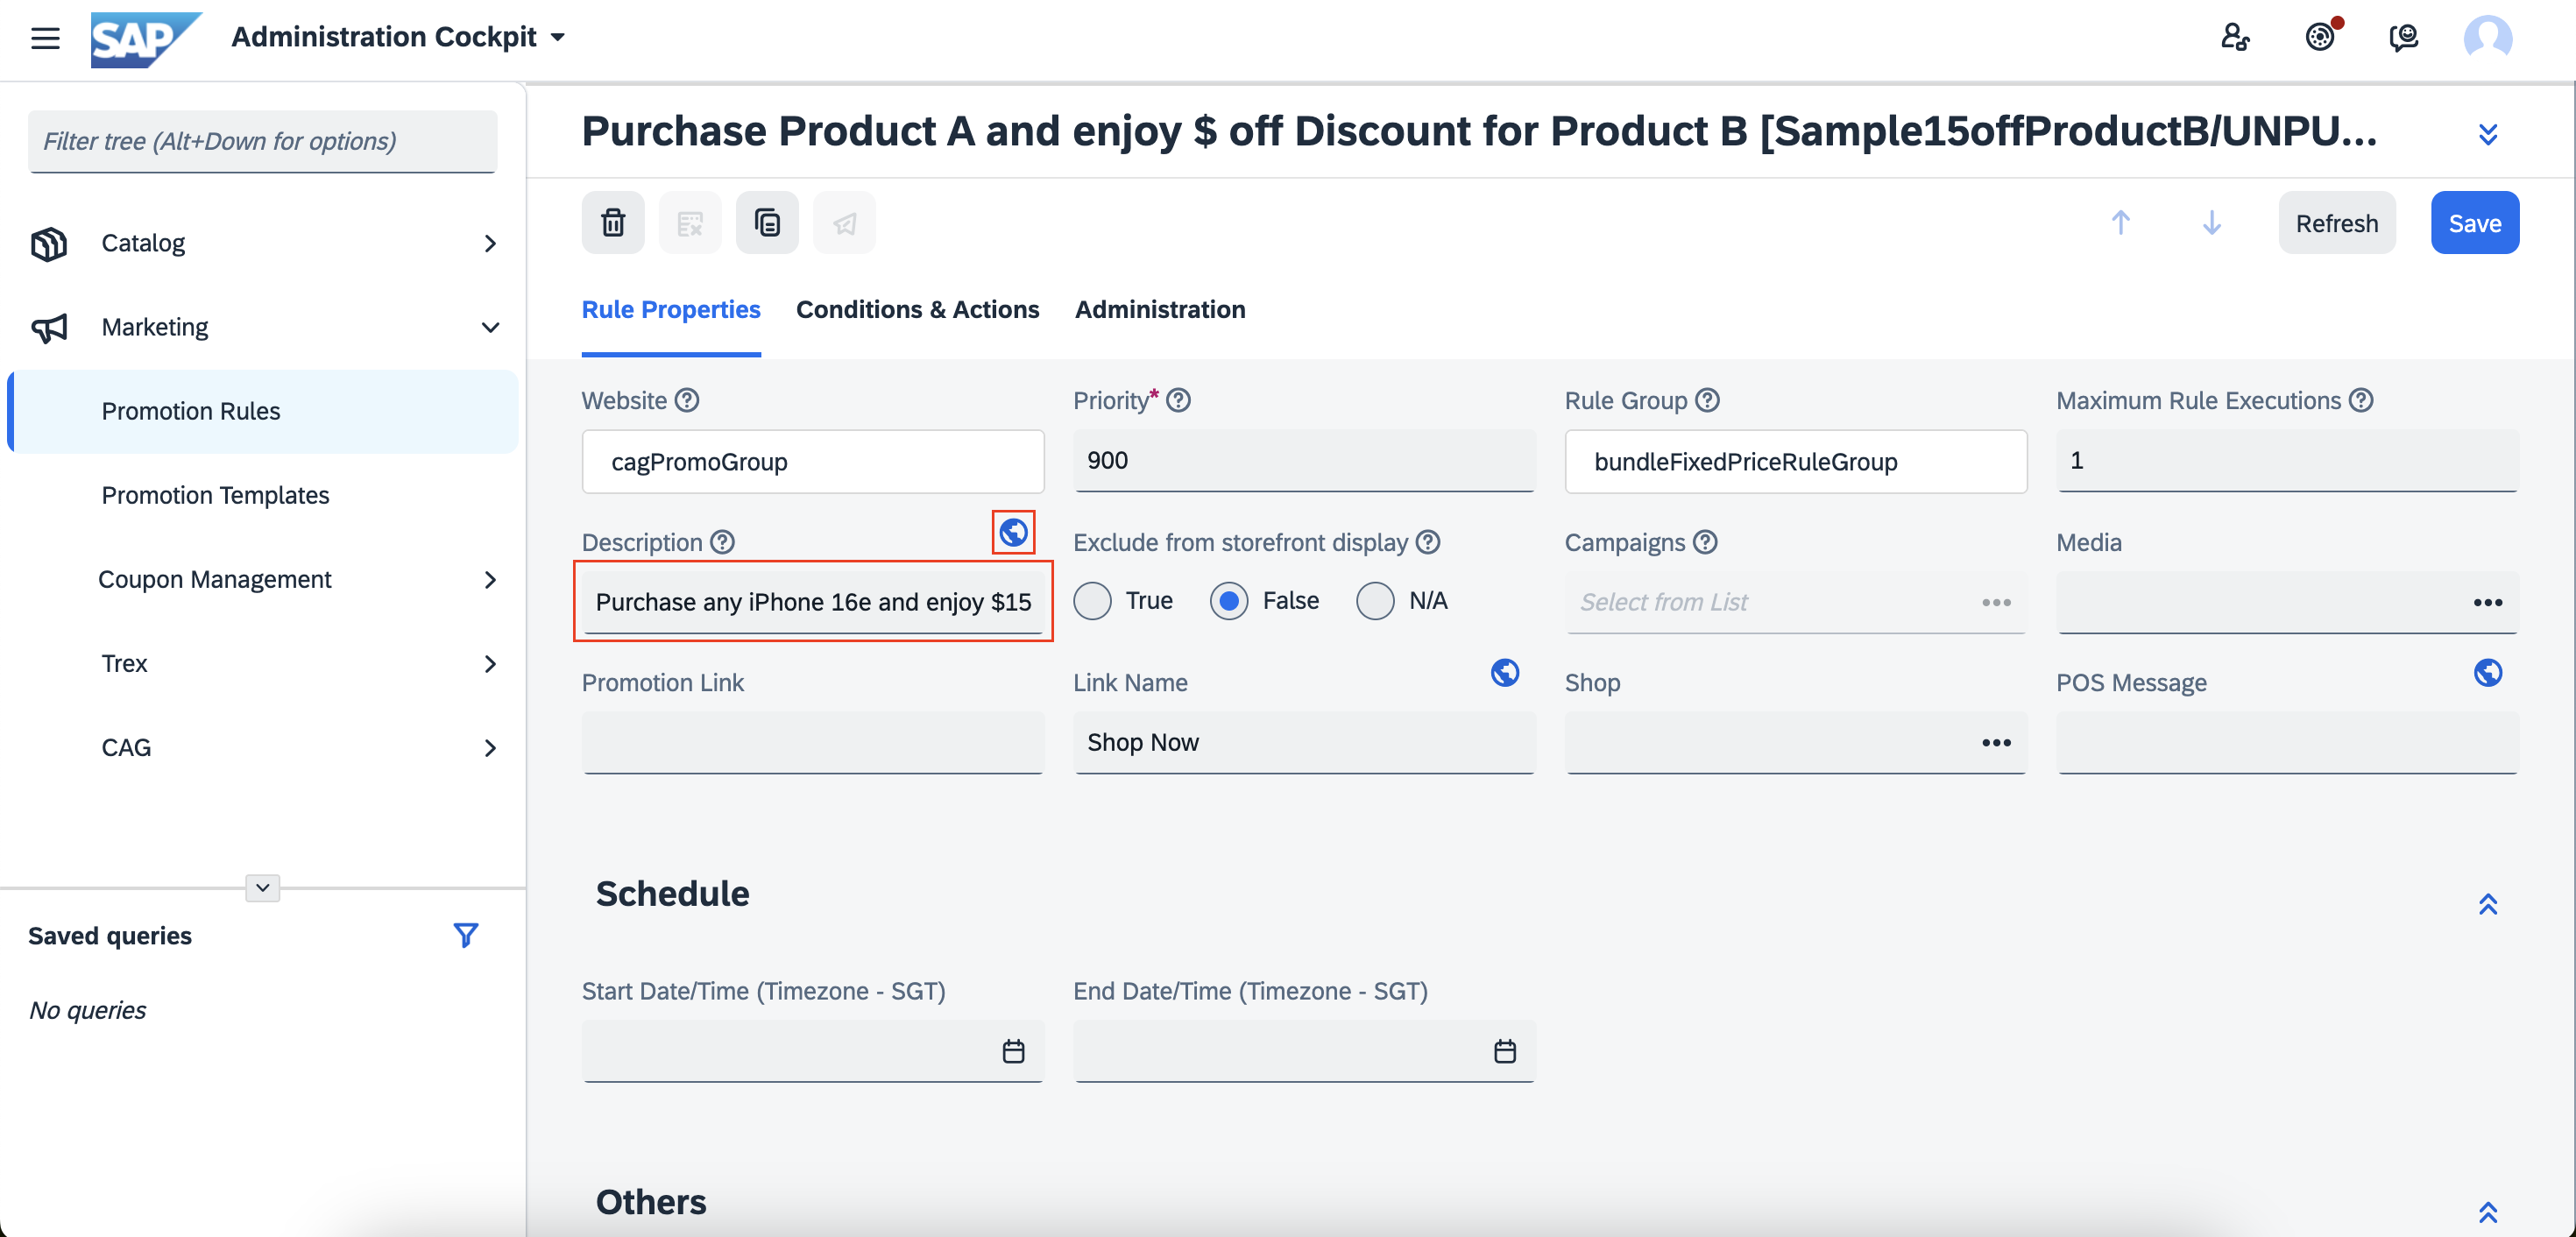Click the Priority field with 900
2576x1237 pixels.
pyautogui.click(x=1304, y=460)
